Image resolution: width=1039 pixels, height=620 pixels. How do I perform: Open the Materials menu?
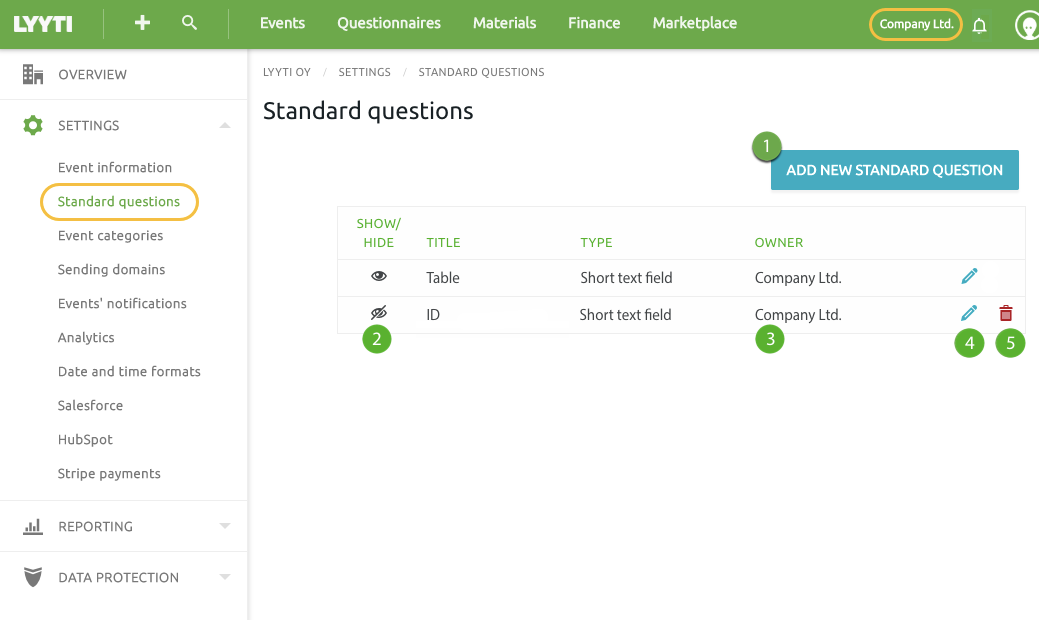(504, 23)
